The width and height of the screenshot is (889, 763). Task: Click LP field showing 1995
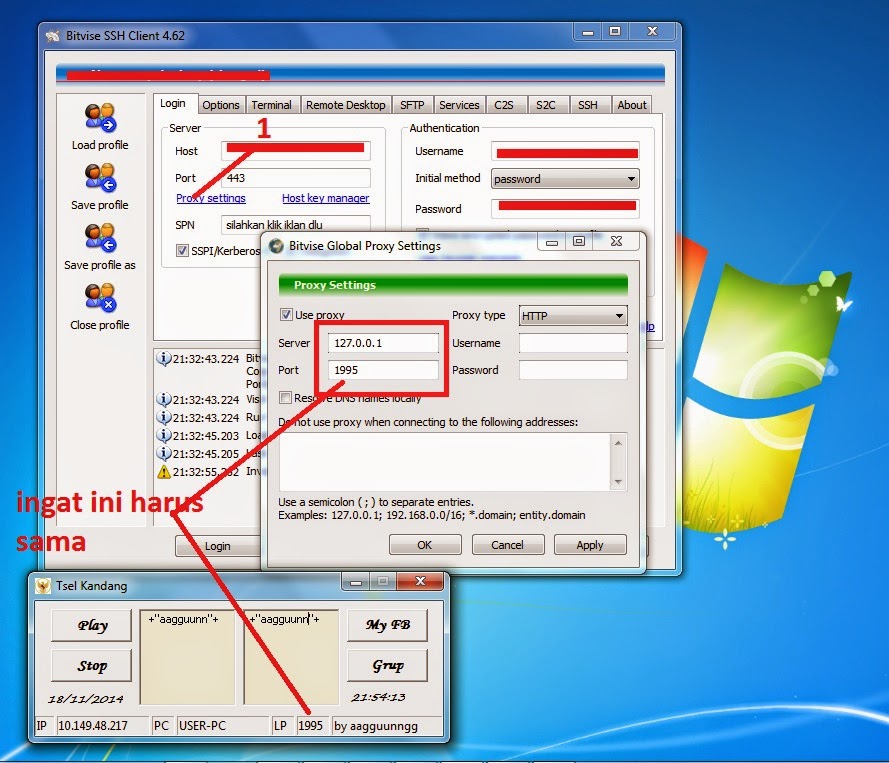312,726
